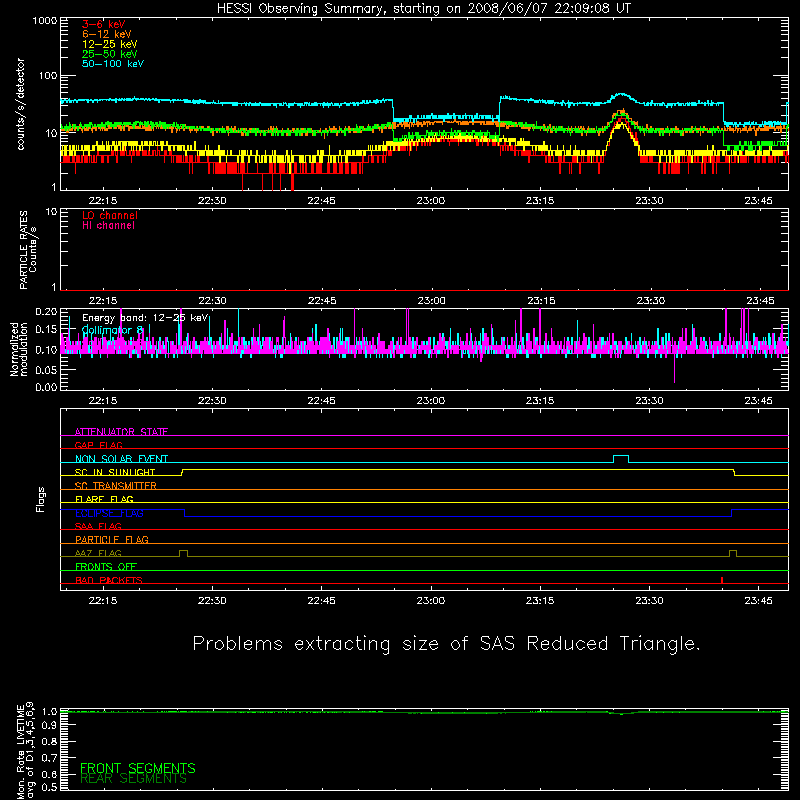Click the NON SOLAR EVENT flag label
This screenshot has width=800, height=800.
(121, 459)
